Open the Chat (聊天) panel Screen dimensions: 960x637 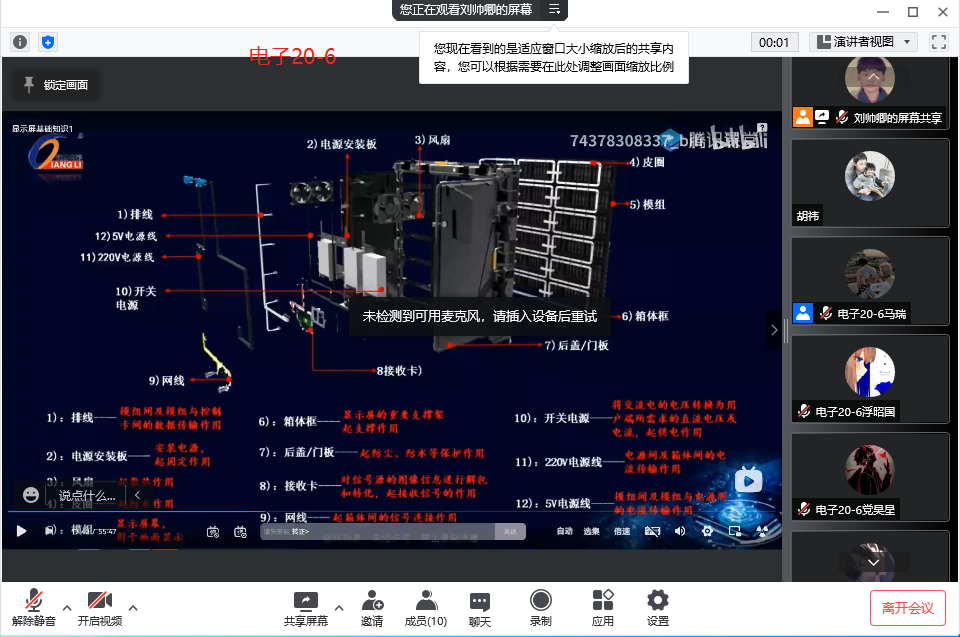click(x=480, y=608)
